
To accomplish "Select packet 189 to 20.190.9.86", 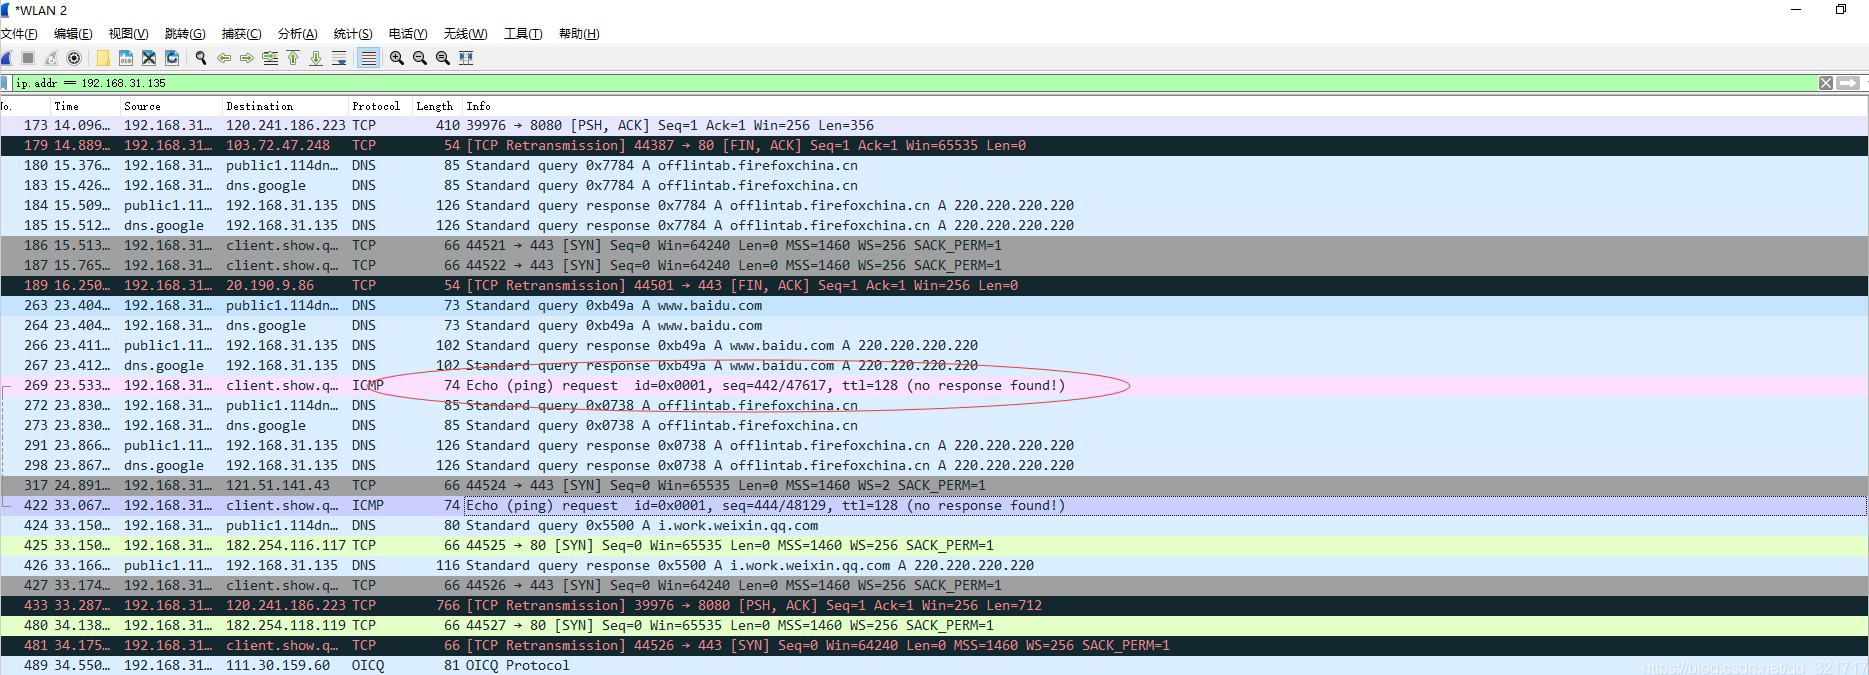I will [933, 286].
